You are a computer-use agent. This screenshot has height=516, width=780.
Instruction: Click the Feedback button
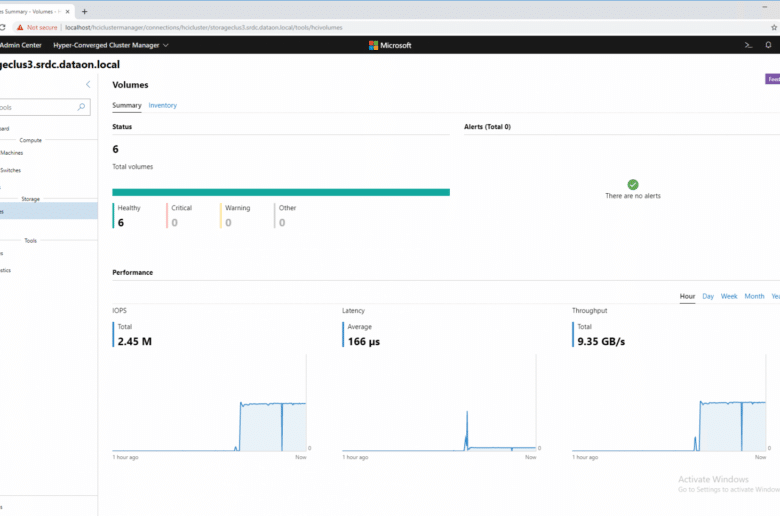[773, 79]
